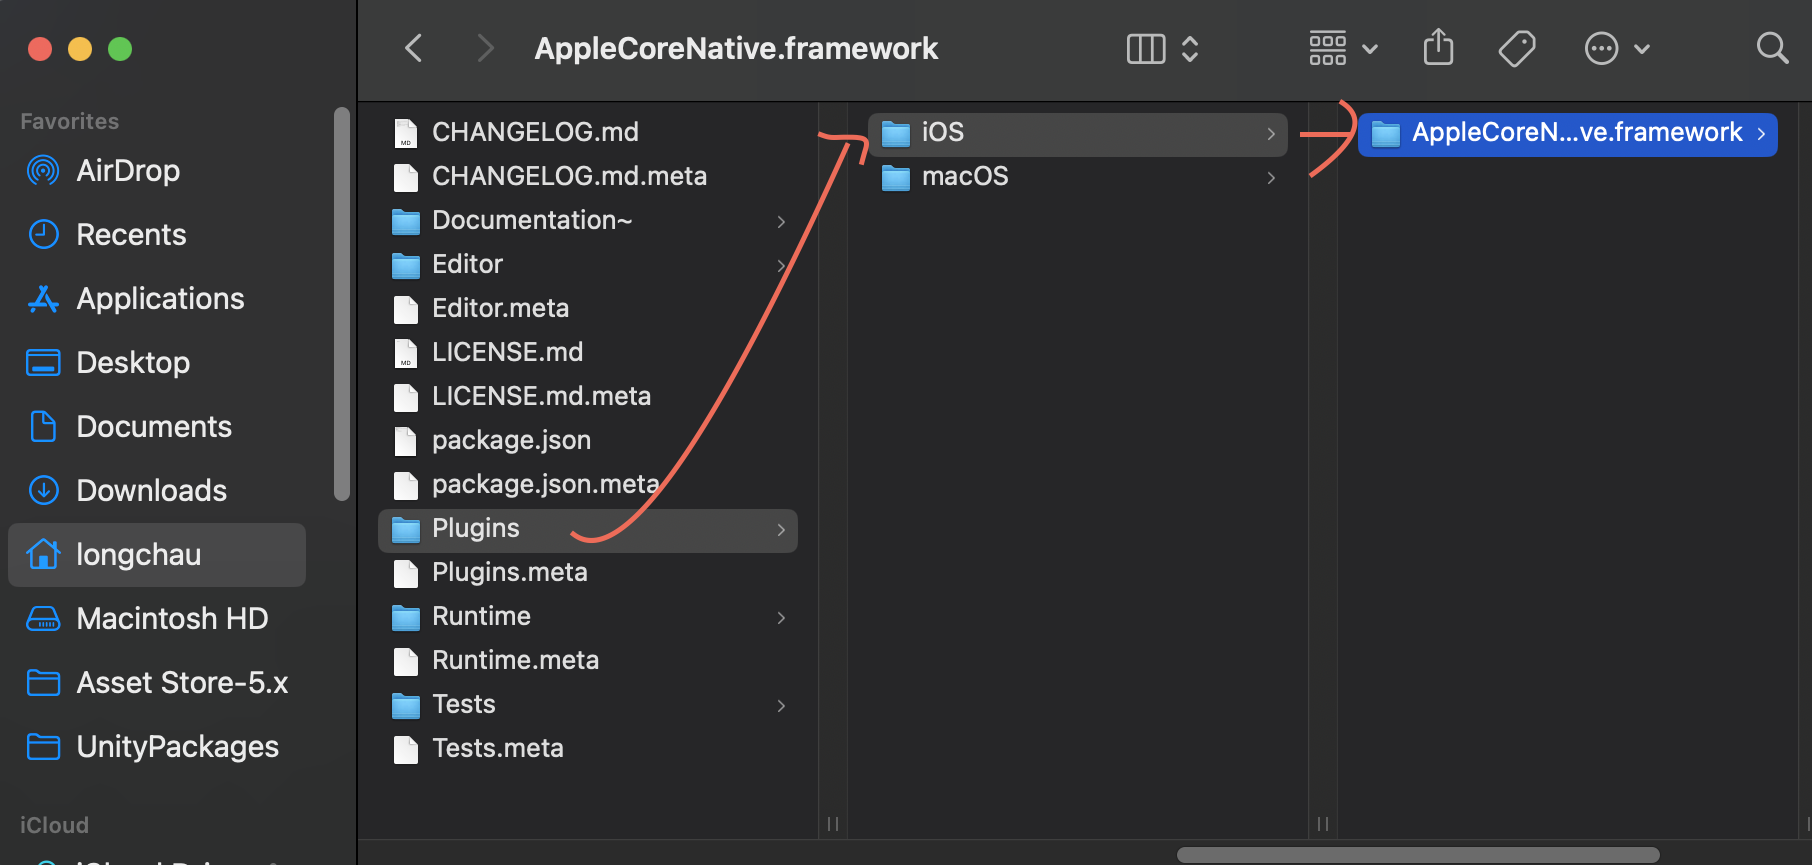1812x865 pixels.
Task: Select AppleCoreN...ve.framework folder
Action: click(1568, 134)
